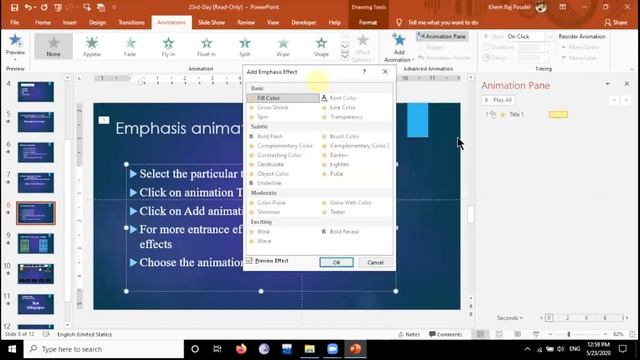Image resolution: width=640 pixels, height=360 pixels.
Task: Customize Quick Access Toolbar dropdown arrow
Action: 114,7
